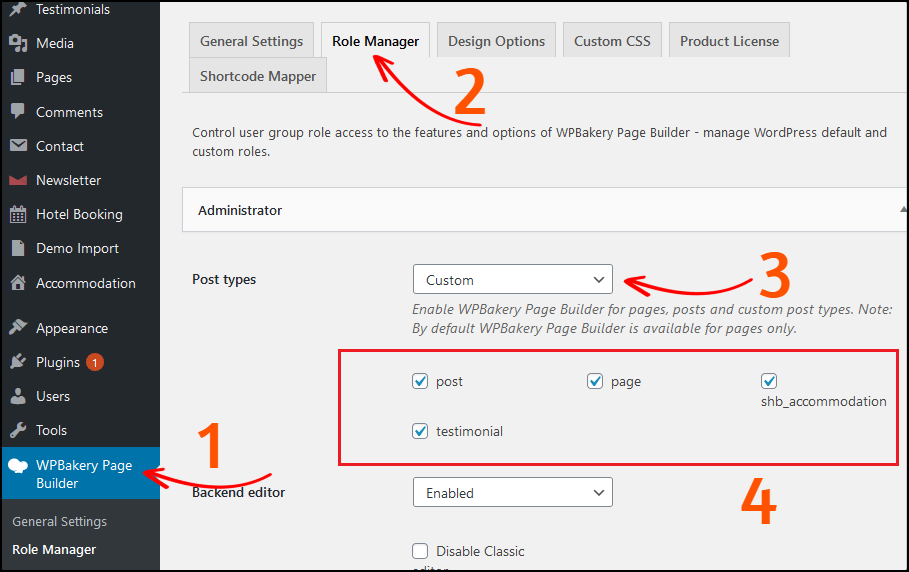Click the Media icon in sidebar
This screenshot has height=572, width=909.
point(18,43)
